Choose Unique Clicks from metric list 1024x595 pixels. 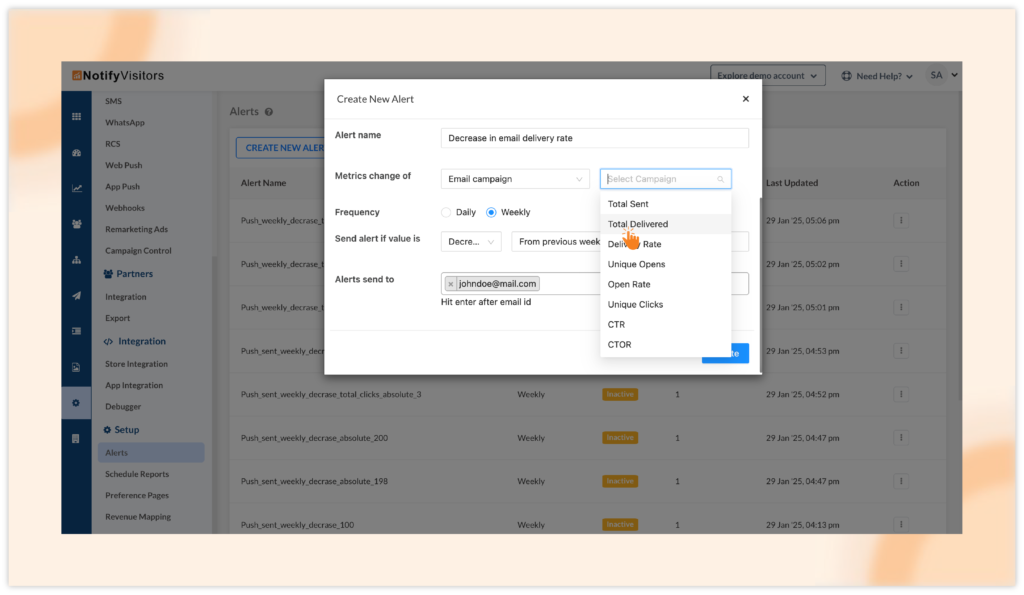[665, 304]
